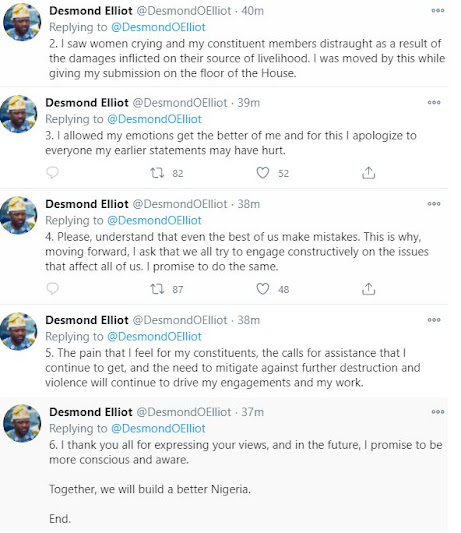Click @DesmondOElliot reply link in tweet 6
461x533 pixels.
point(158,428)
